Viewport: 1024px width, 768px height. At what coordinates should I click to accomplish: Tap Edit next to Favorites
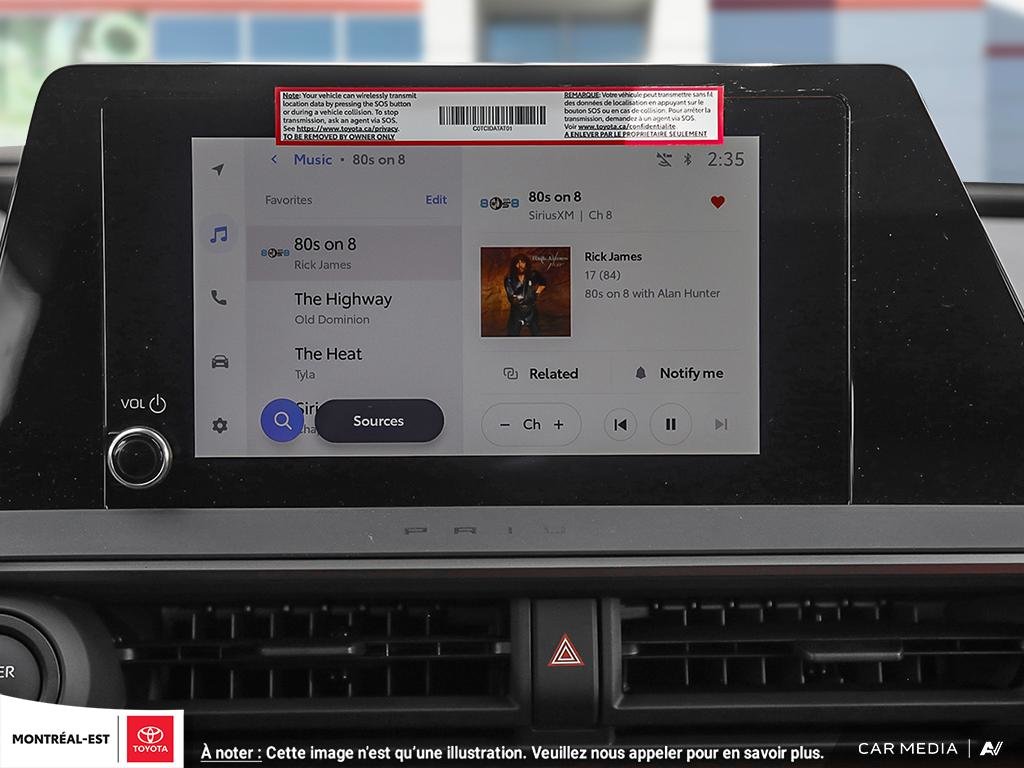436,200
